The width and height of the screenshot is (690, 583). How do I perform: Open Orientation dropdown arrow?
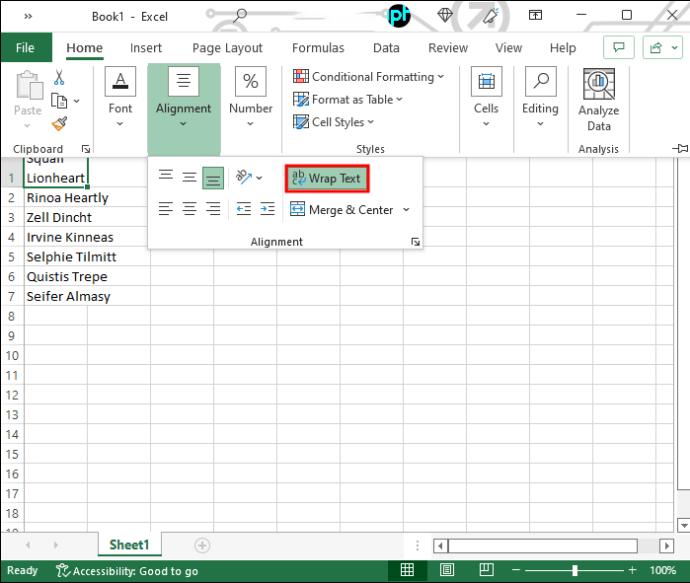click(x=259, y=178)
